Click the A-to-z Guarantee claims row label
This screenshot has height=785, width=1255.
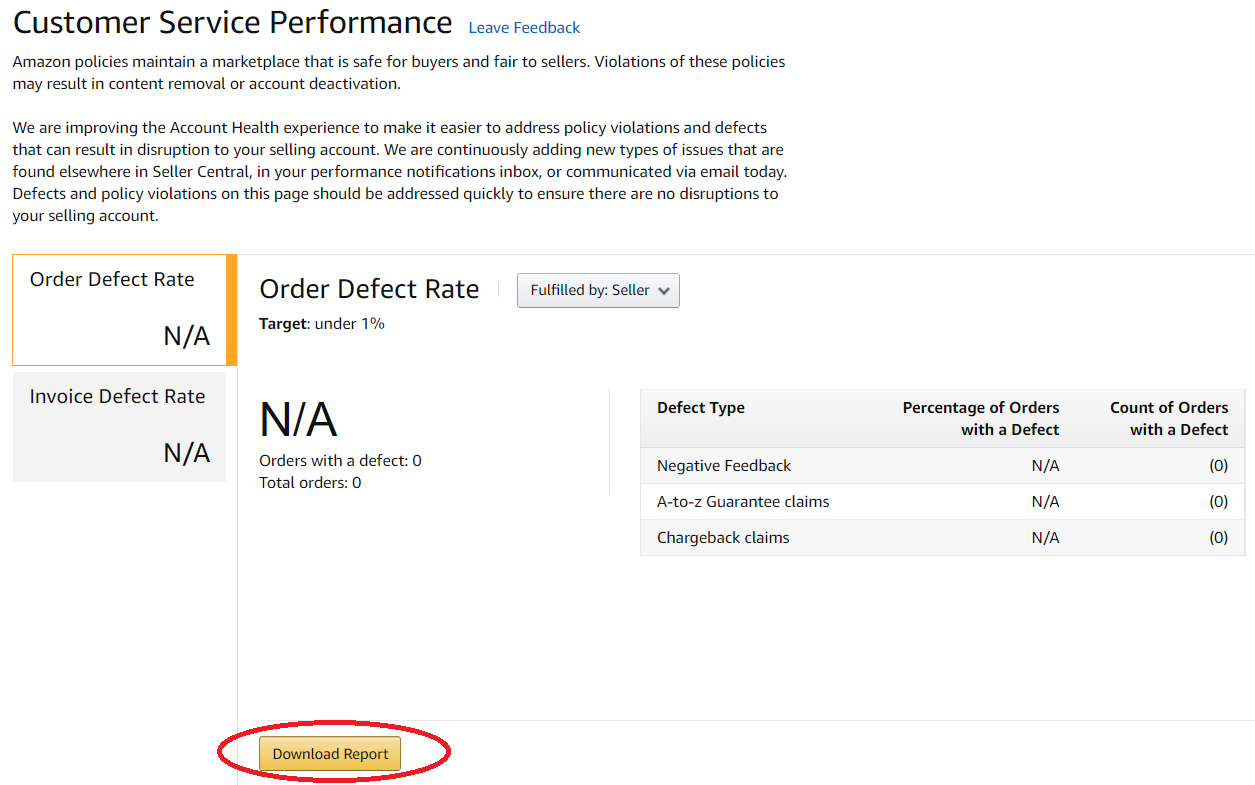tap(743, 502)
